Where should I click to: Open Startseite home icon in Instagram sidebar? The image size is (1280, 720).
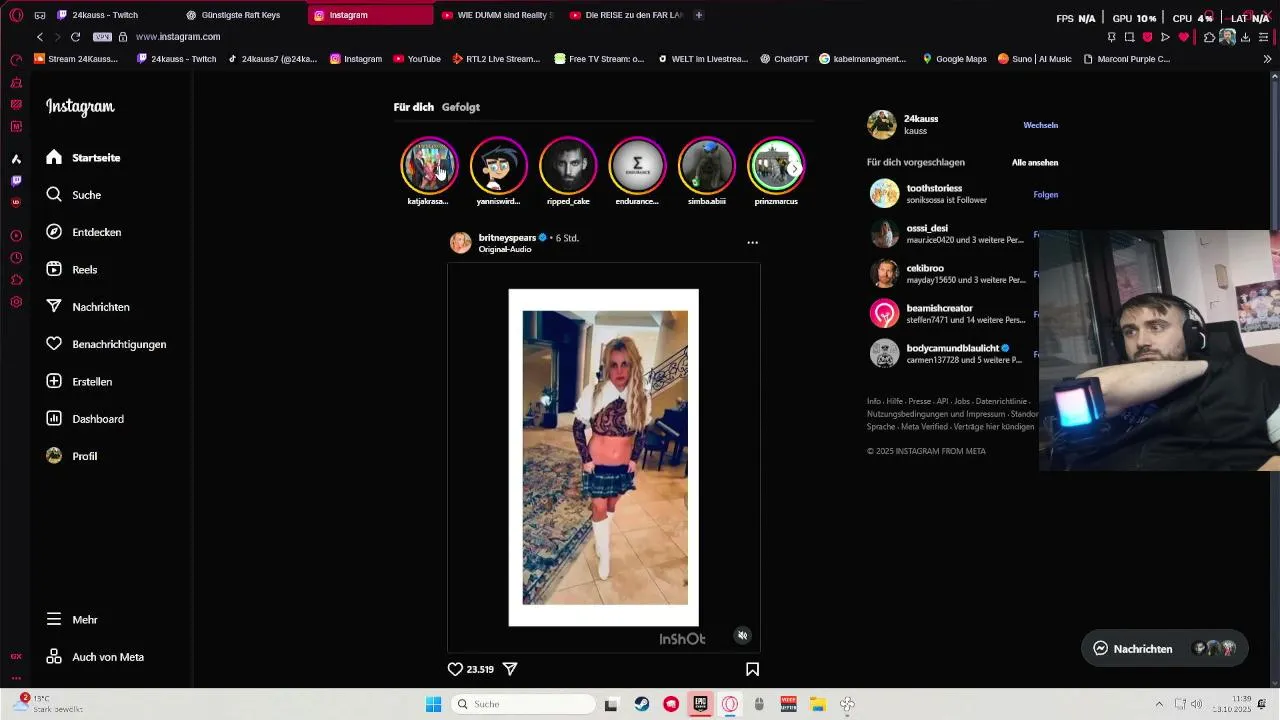click(54, 157)
